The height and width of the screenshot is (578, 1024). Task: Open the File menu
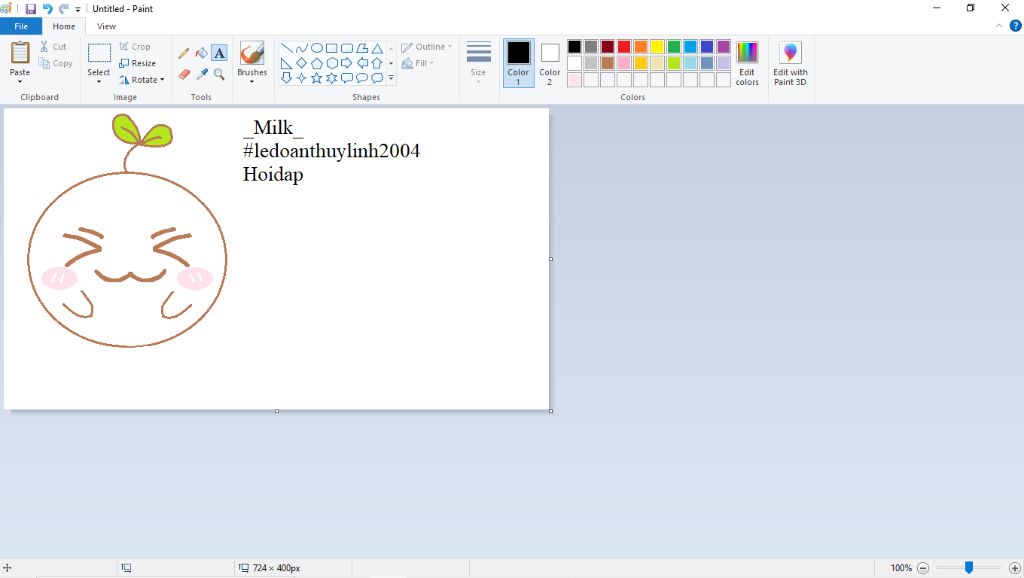click(x=21, y=26)
